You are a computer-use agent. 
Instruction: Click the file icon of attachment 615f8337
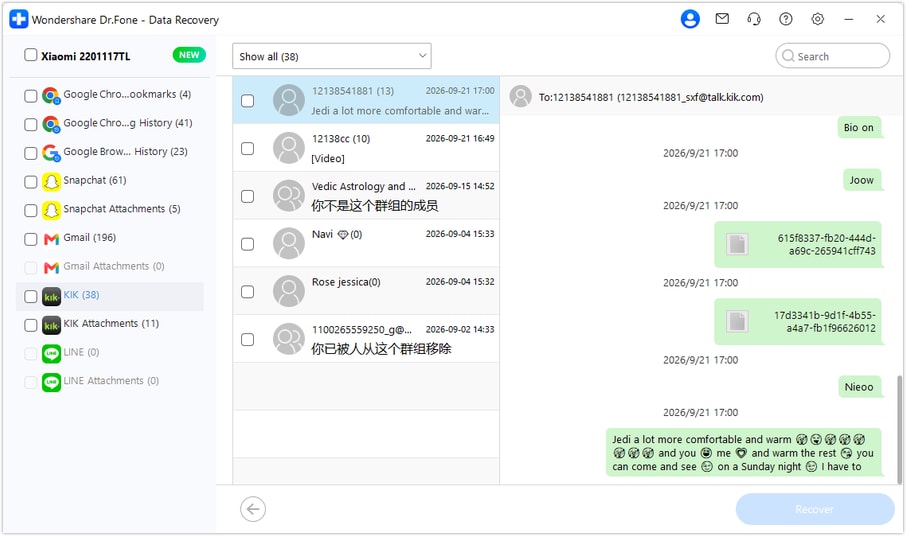coord(737,244)
